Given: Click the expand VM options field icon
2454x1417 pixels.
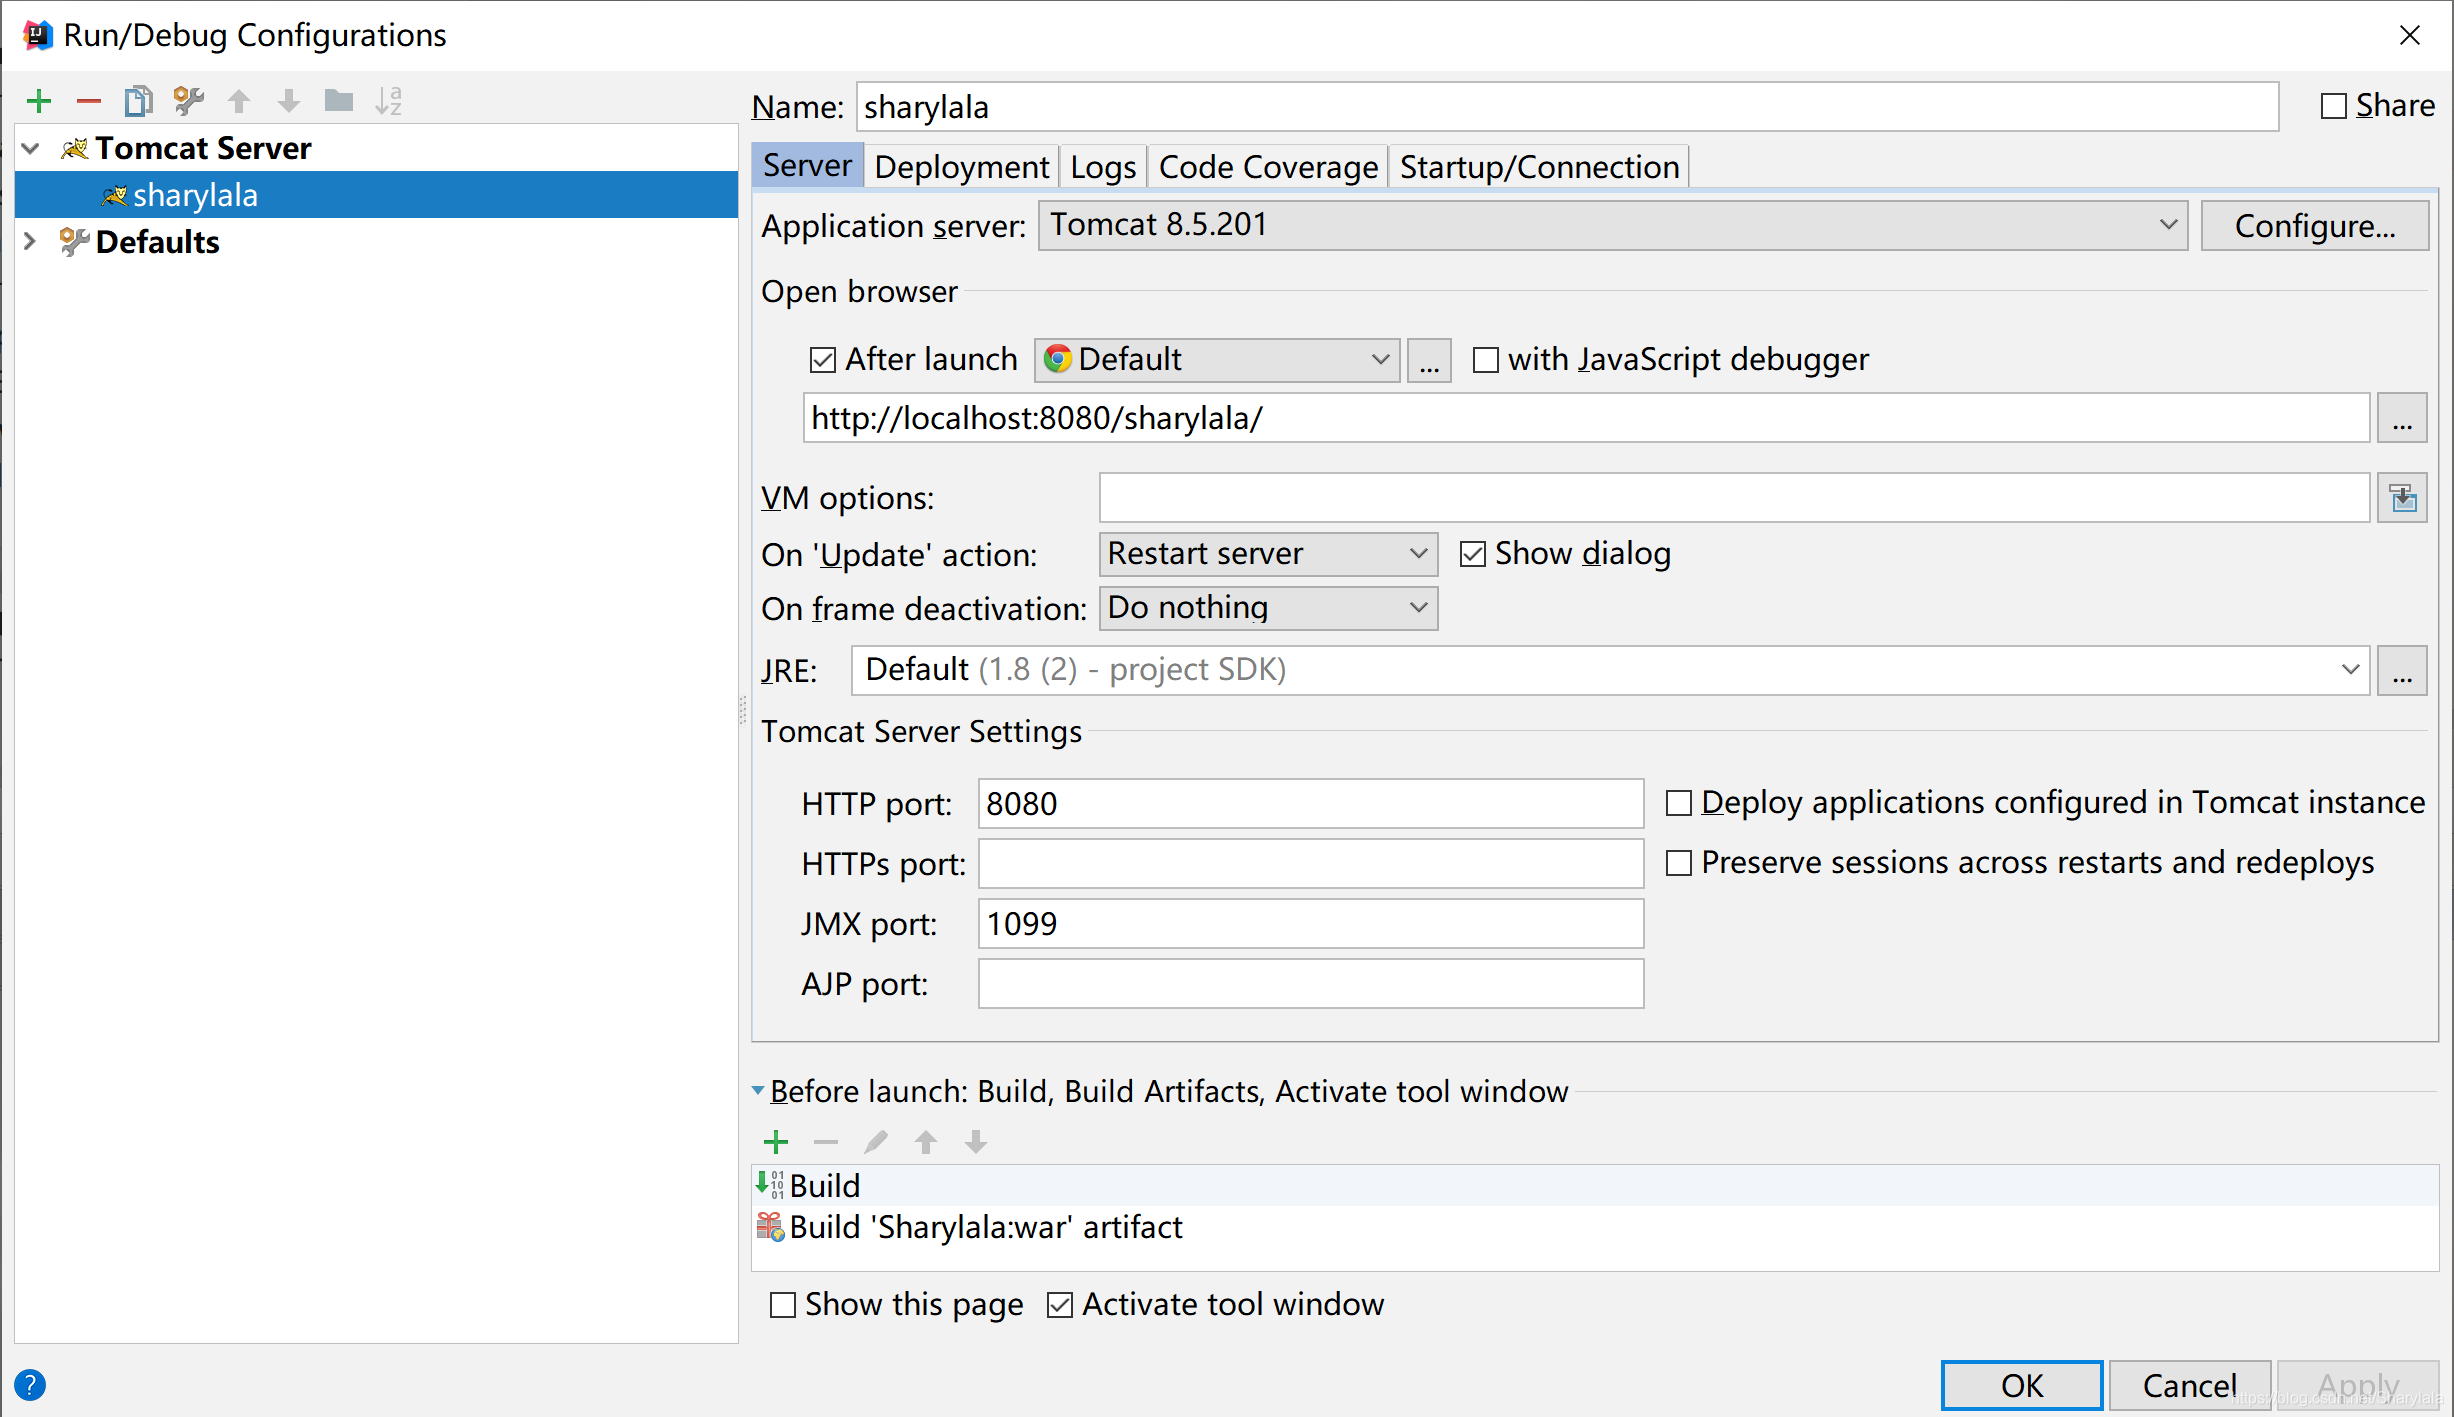Looking at the screenshot, I should (x=2403, y=498).
